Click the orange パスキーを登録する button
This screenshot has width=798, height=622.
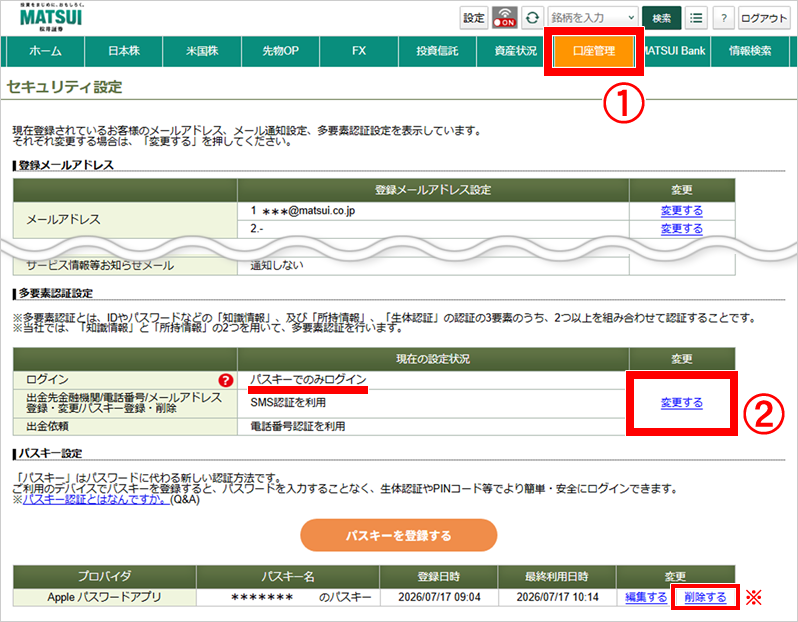[x=398, y=535]
